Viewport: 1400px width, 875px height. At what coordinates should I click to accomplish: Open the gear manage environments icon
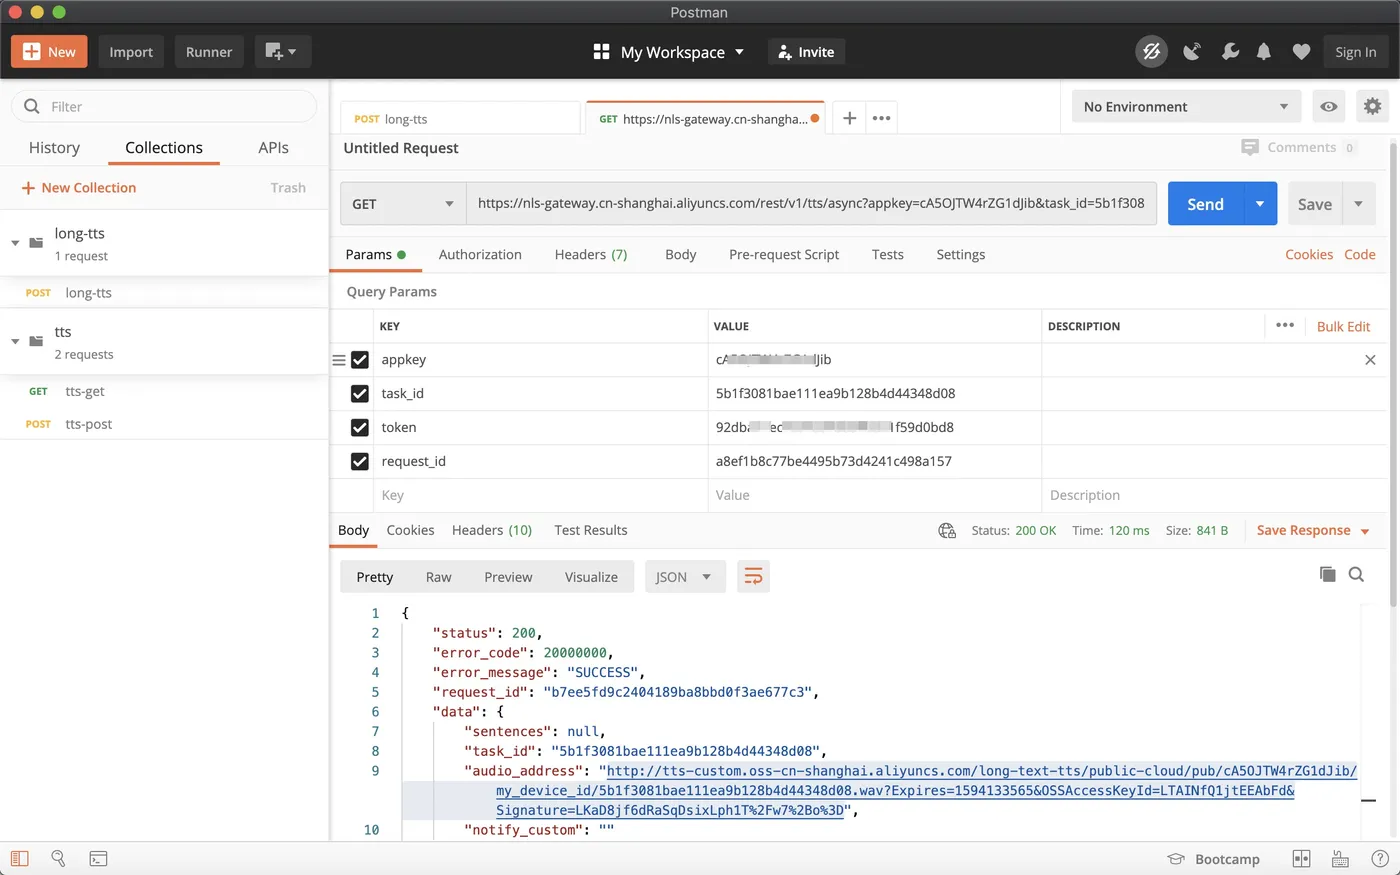1372,106
